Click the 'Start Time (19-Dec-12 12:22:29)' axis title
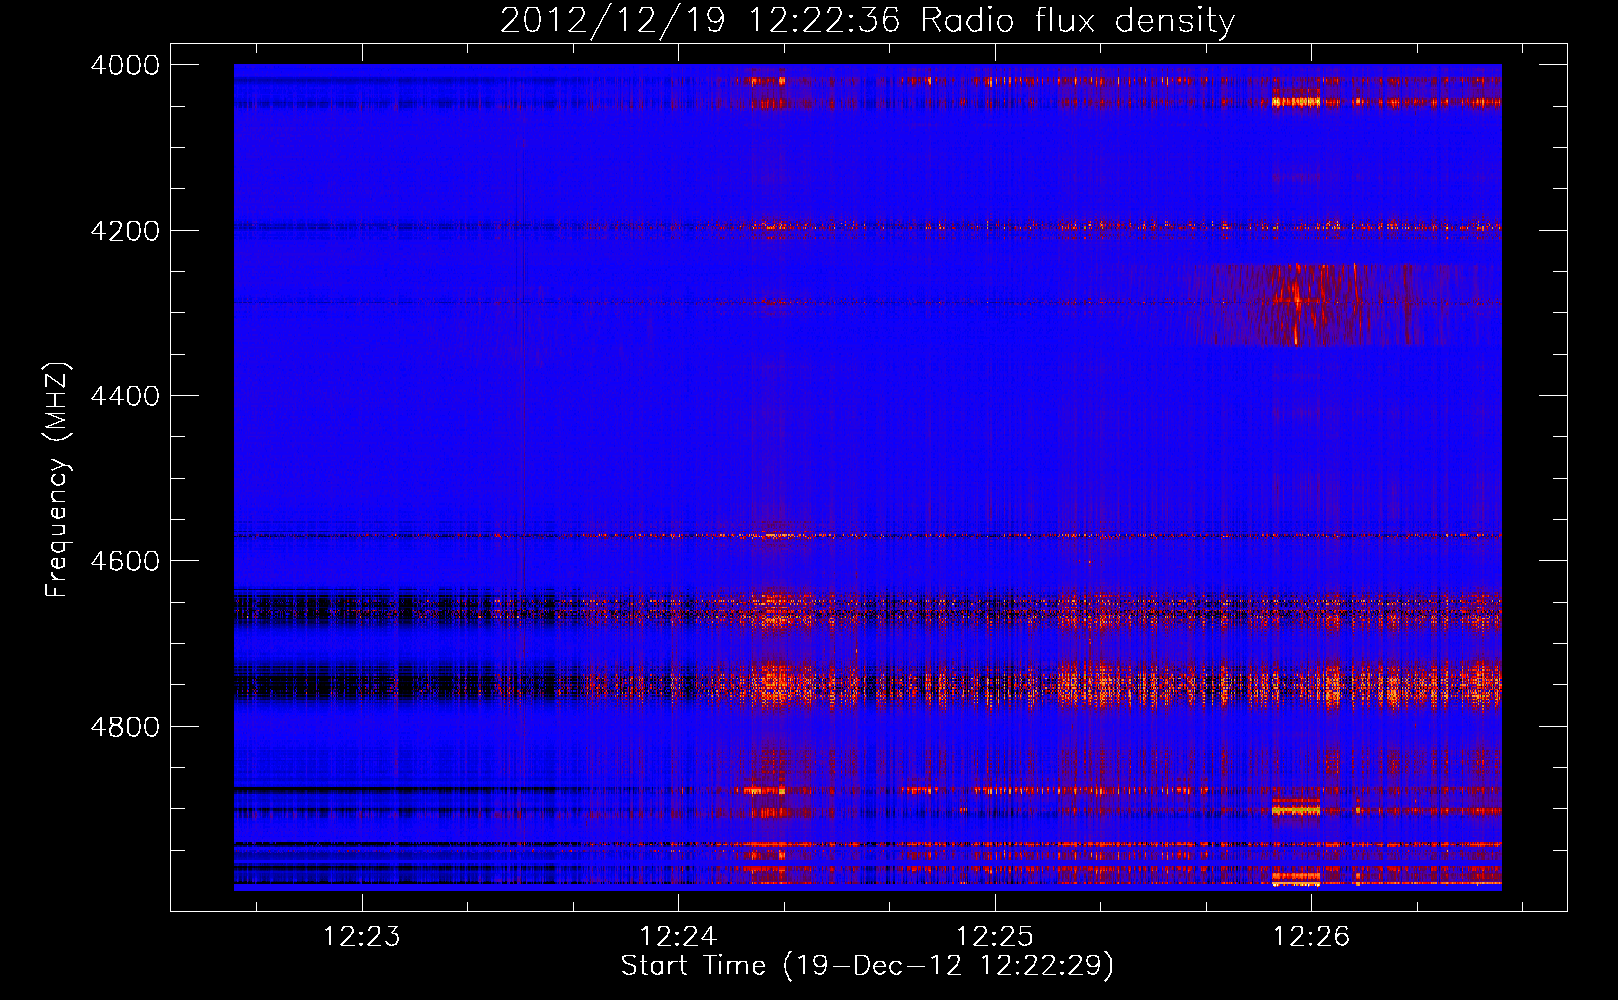The image size is (1618, 1000). pos(867,966)
